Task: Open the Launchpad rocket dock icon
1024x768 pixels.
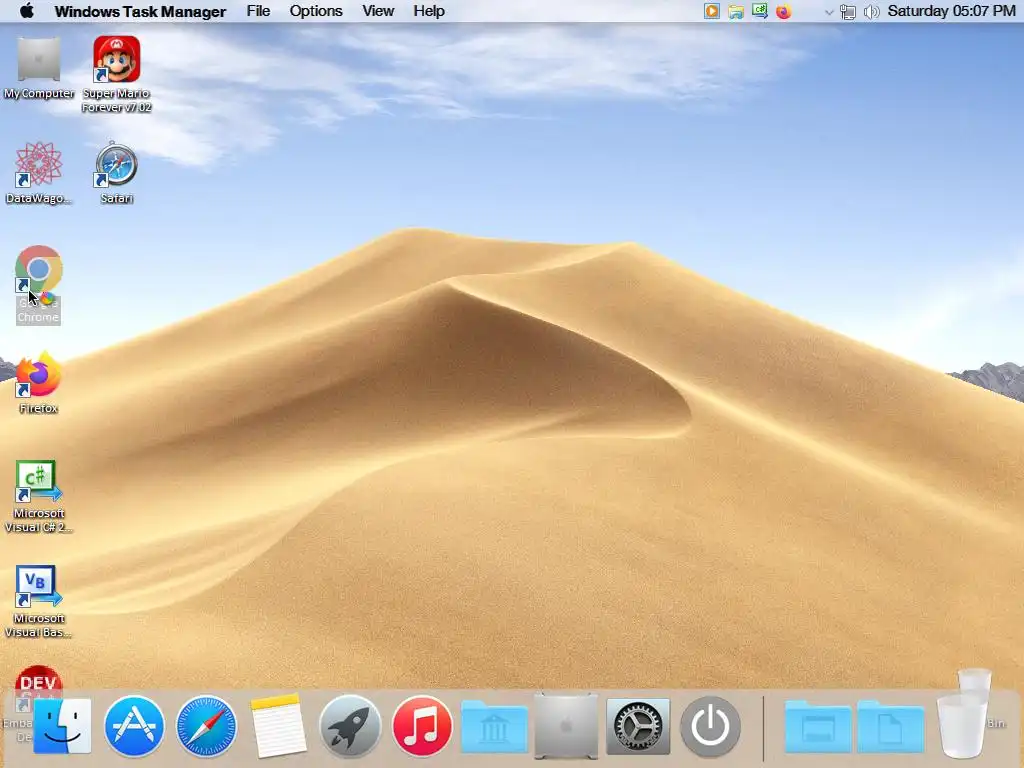Action: click(350, 726)
